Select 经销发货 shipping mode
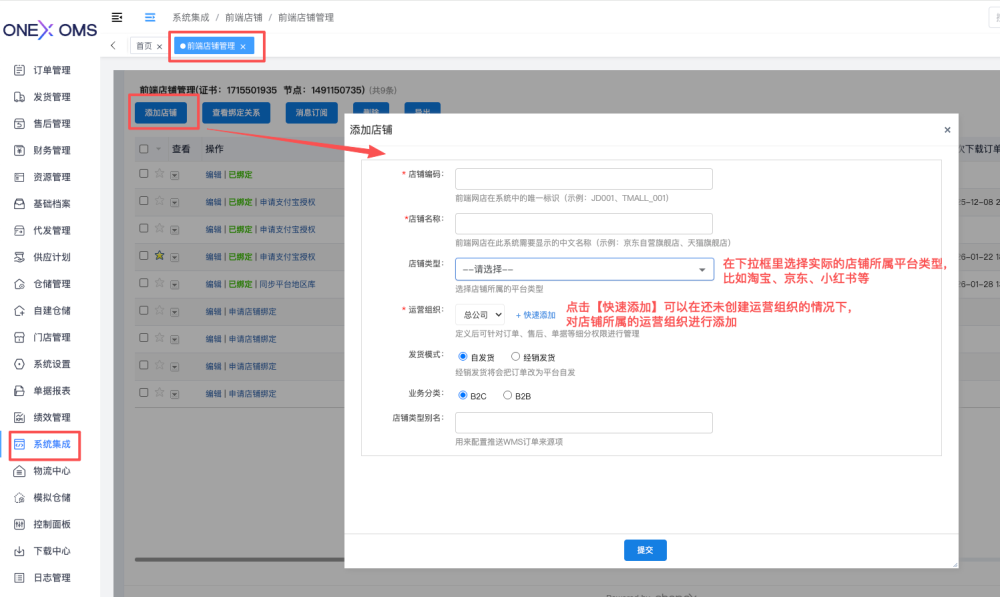 pyautogui.click(x=515, y=357)
